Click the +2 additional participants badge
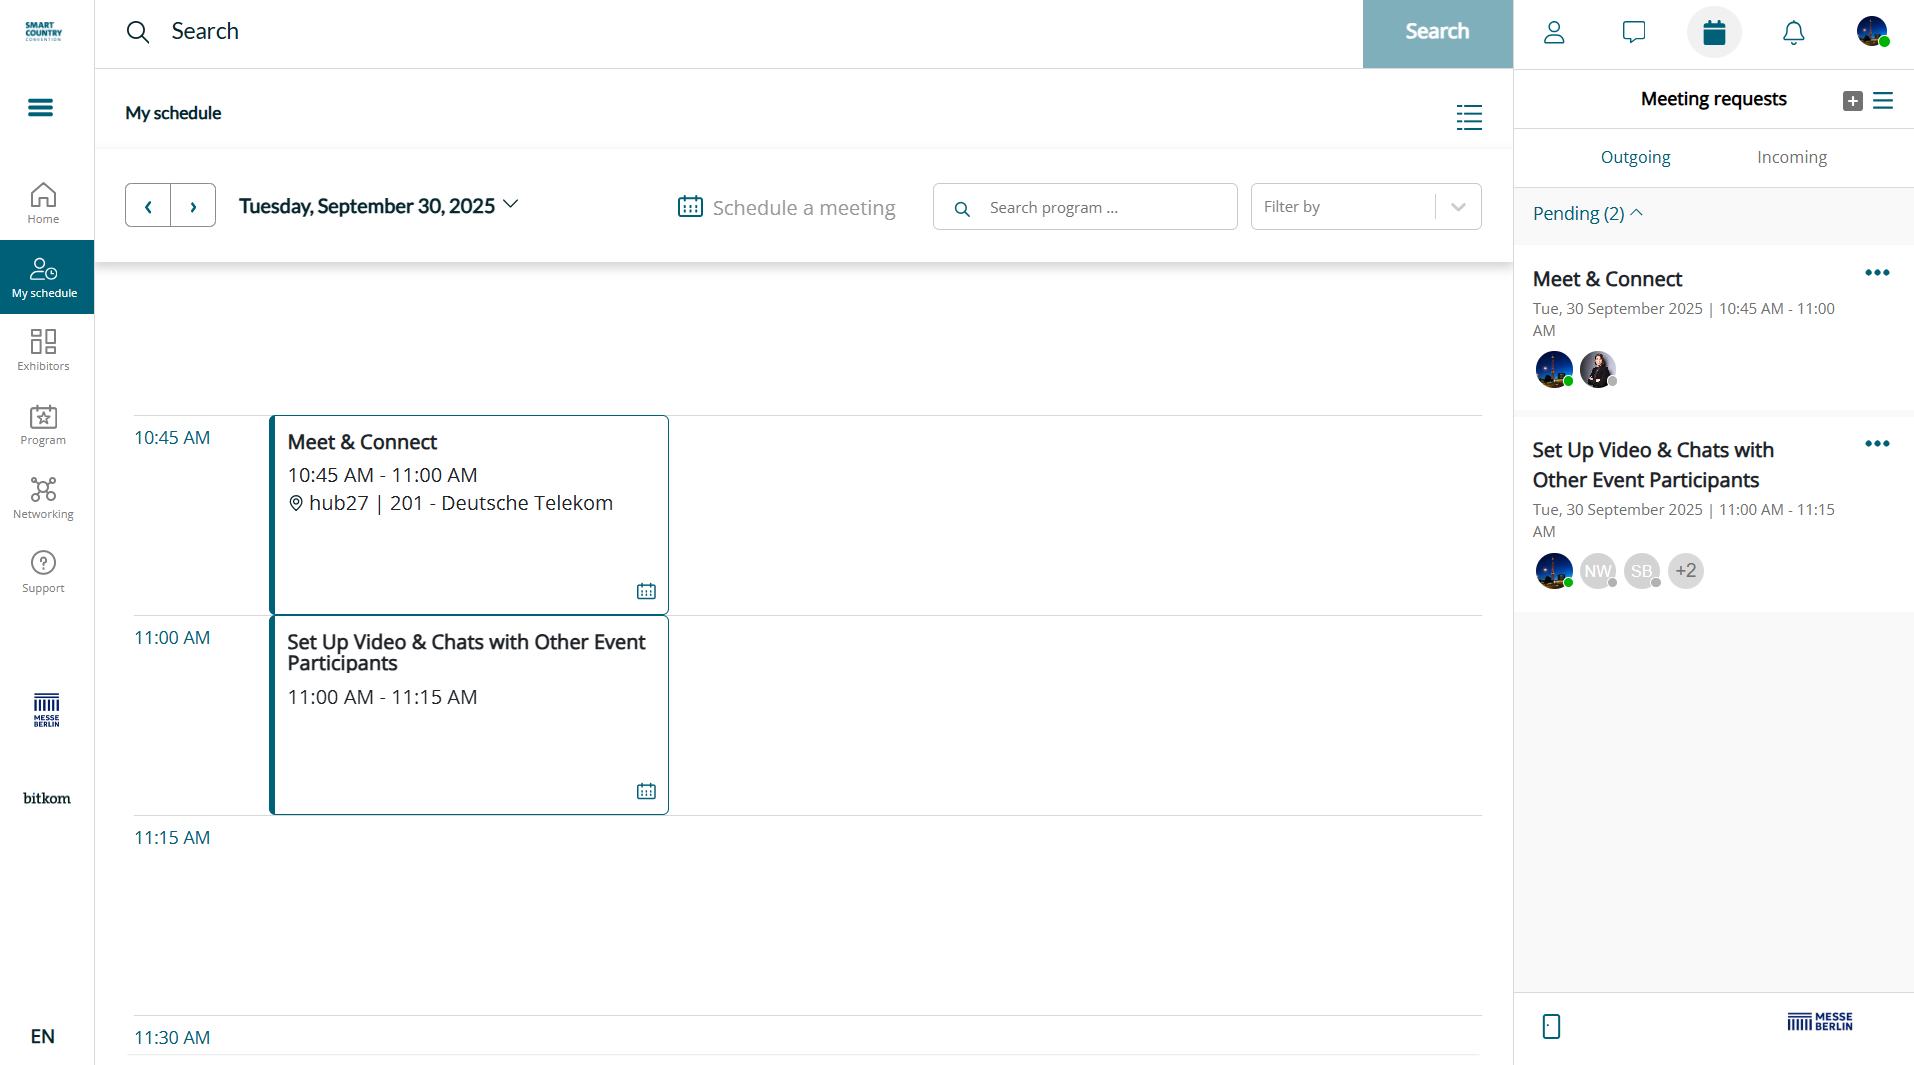The width and height of the screenshot is (1914, 1065). [x=1686, y=571]
